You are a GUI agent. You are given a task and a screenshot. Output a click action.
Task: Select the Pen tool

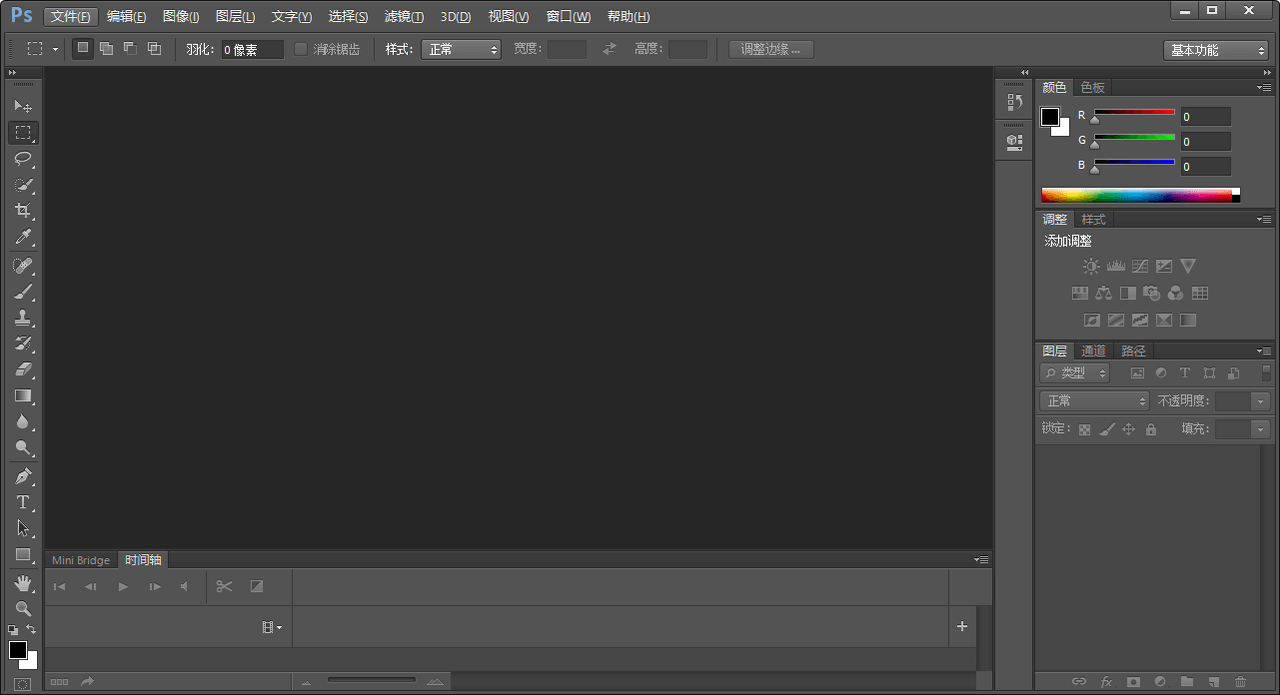(23, 477)
